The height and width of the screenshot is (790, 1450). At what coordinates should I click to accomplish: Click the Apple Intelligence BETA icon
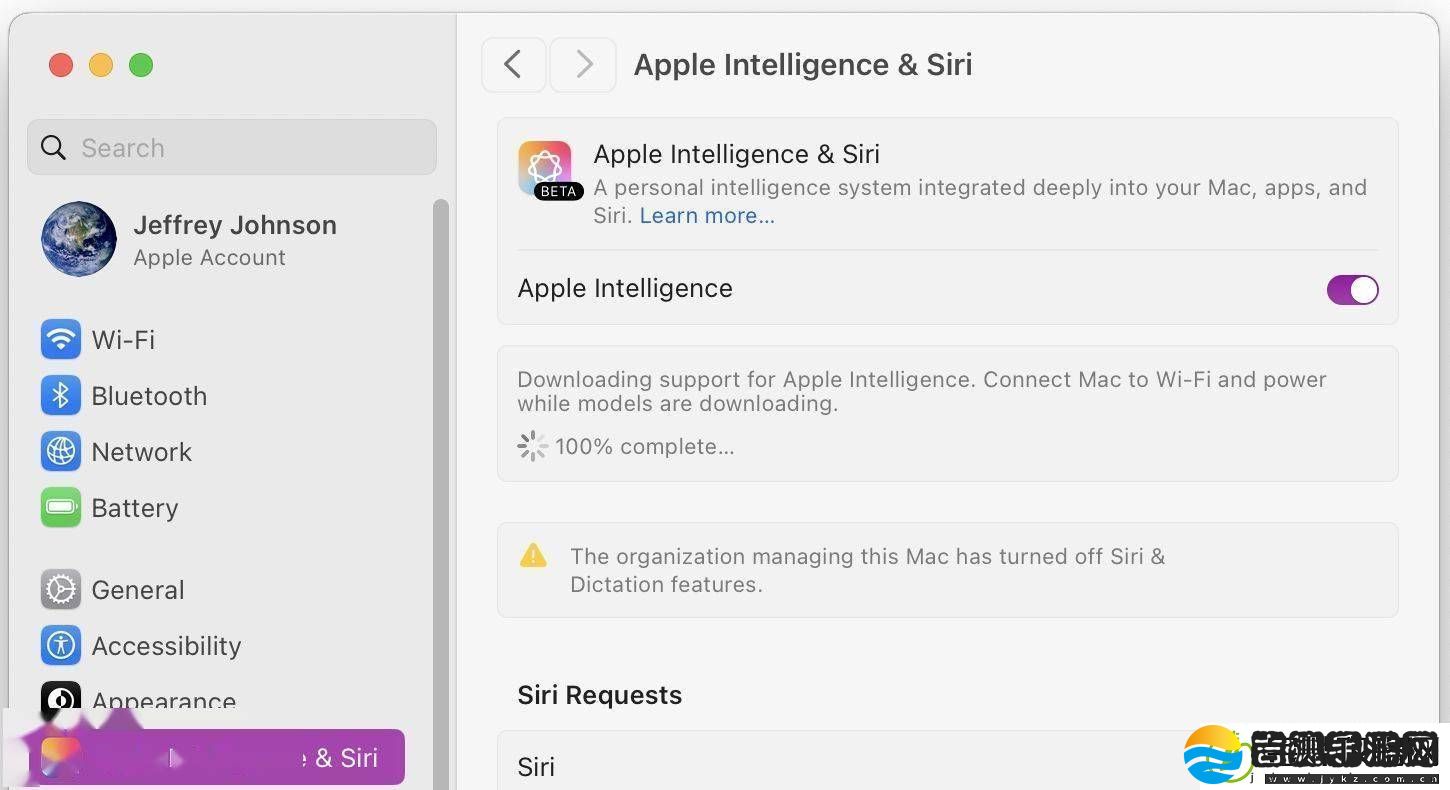pyautogui.click(x=546, y=169)
